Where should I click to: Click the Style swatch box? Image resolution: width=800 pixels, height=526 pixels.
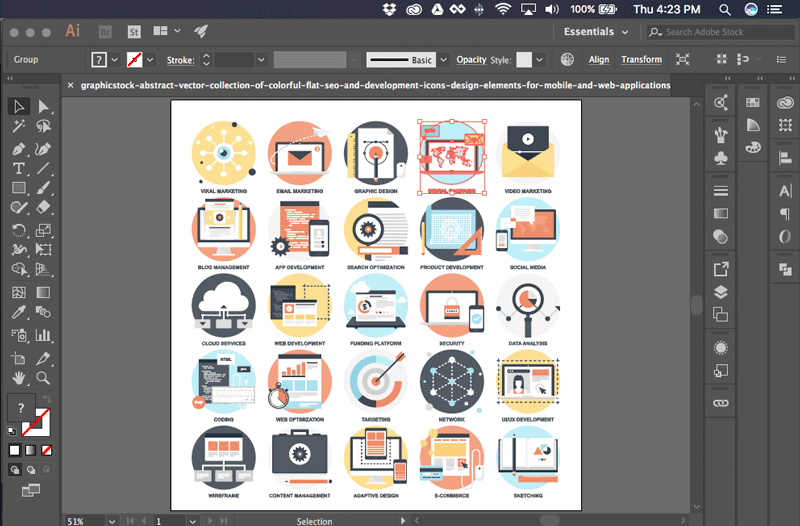525,60
